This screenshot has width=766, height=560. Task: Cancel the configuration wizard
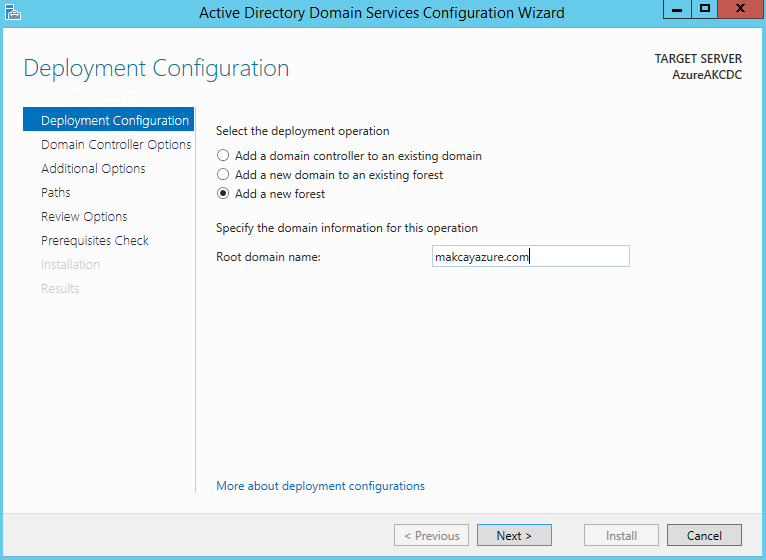(704, 535)
